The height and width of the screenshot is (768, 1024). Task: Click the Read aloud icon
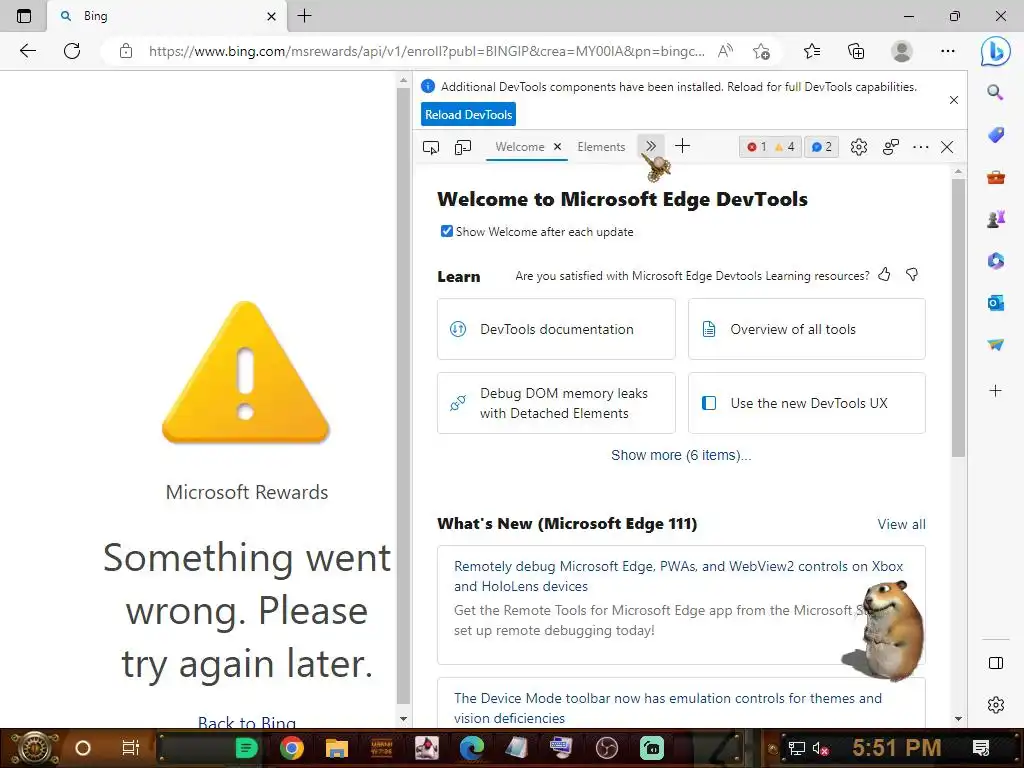(x=725, y=51)
